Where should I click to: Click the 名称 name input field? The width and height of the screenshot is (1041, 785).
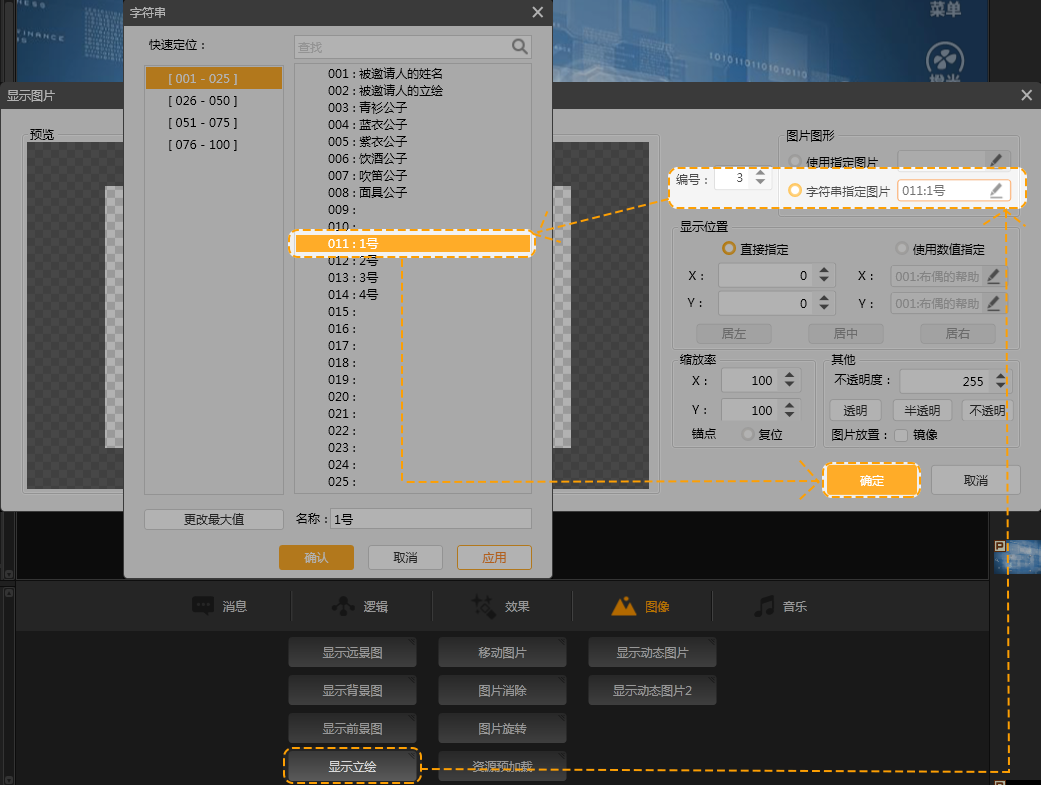pyautogui.click(x=431, y=519)
